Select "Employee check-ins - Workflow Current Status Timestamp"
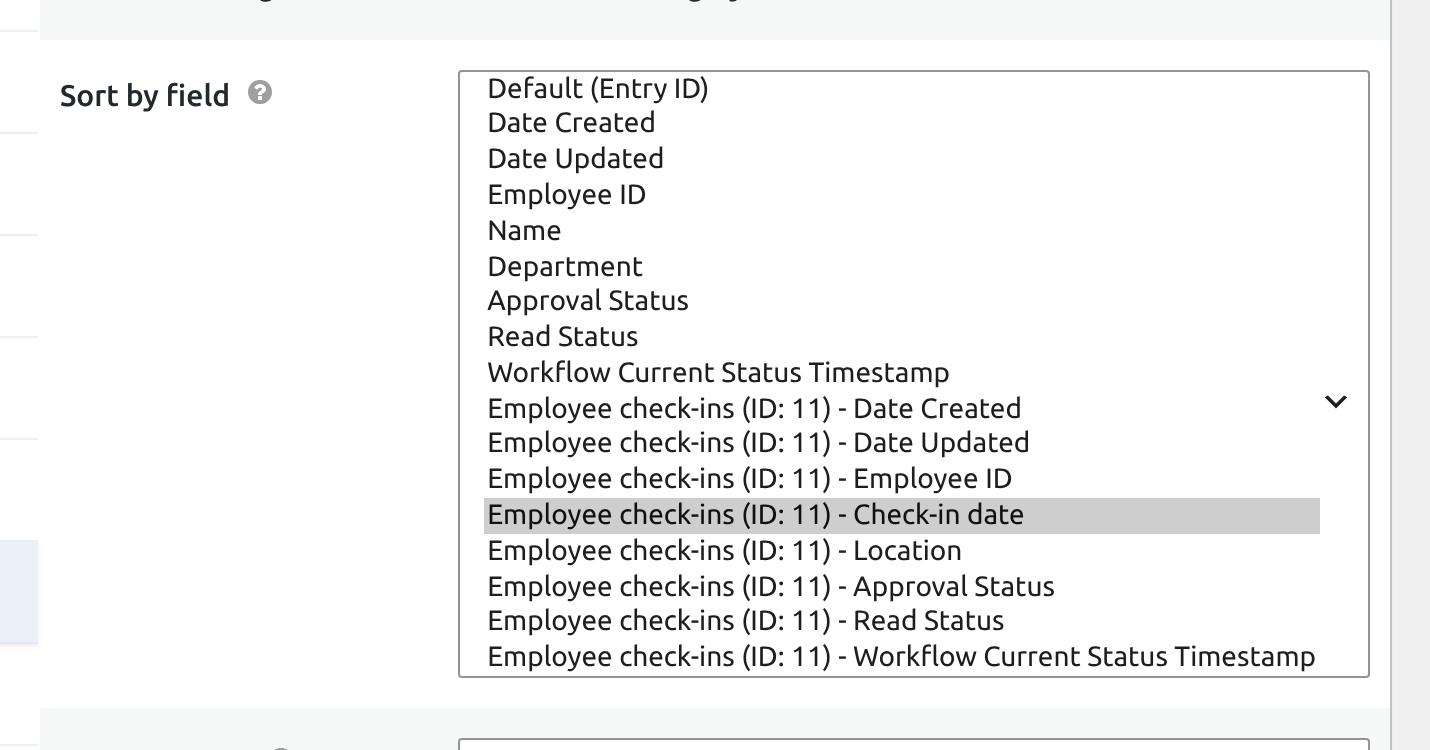This screenshot has height=750, width=1430. click(902, 657)
